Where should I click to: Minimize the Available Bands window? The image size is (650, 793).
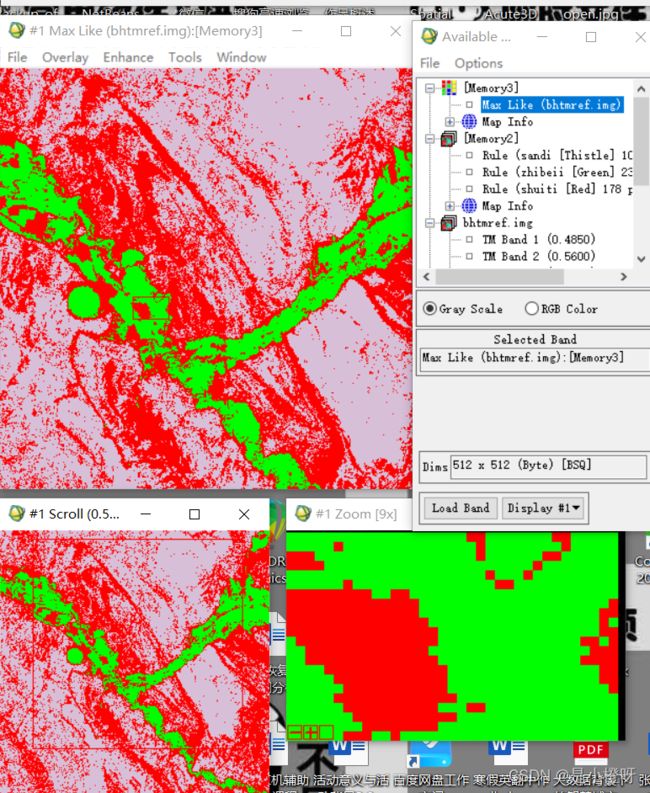click(542, 37)
